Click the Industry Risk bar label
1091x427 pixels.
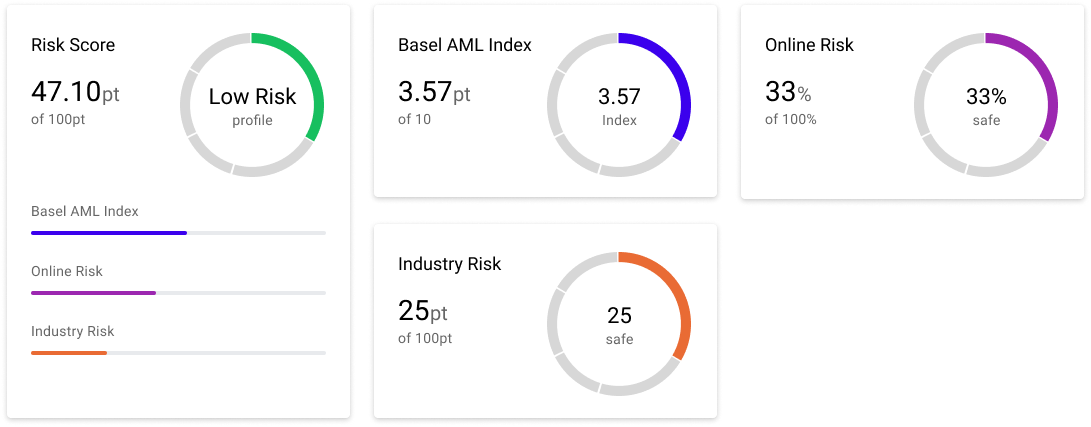(72, 331)
